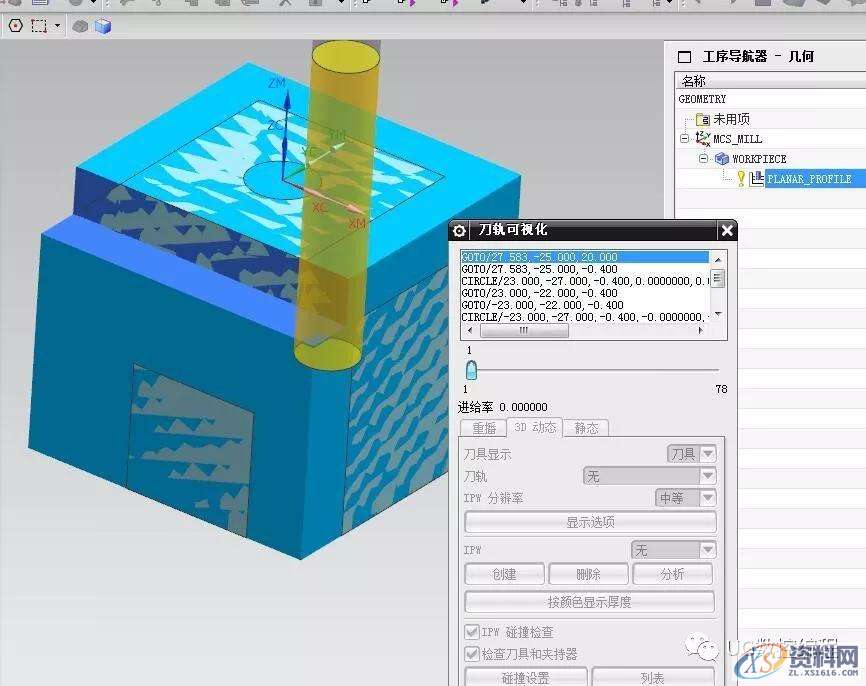The width and height of the screenshot is (866, 686).
Task: Select the shaded cube display icon on toolbar
Action: (x=82, y=25)
